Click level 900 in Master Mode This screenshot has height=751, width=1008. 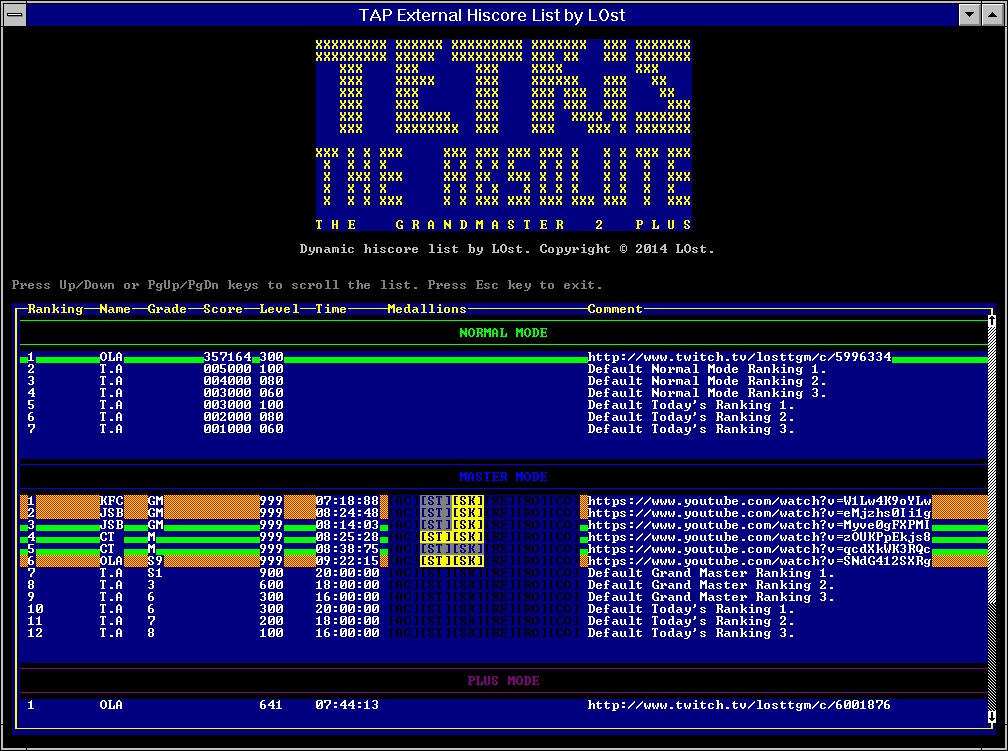[271, 573]
